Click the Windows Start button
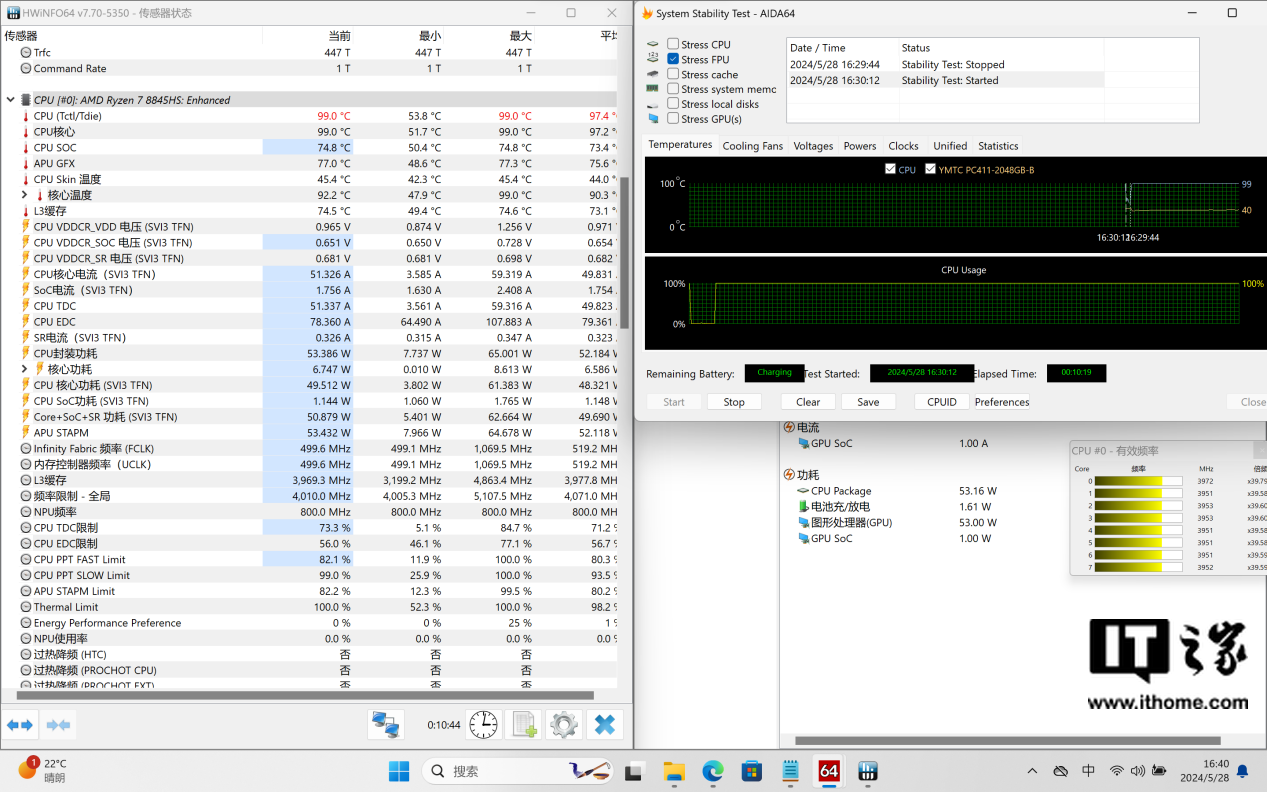1267x792 pixels. coord(398,771)
